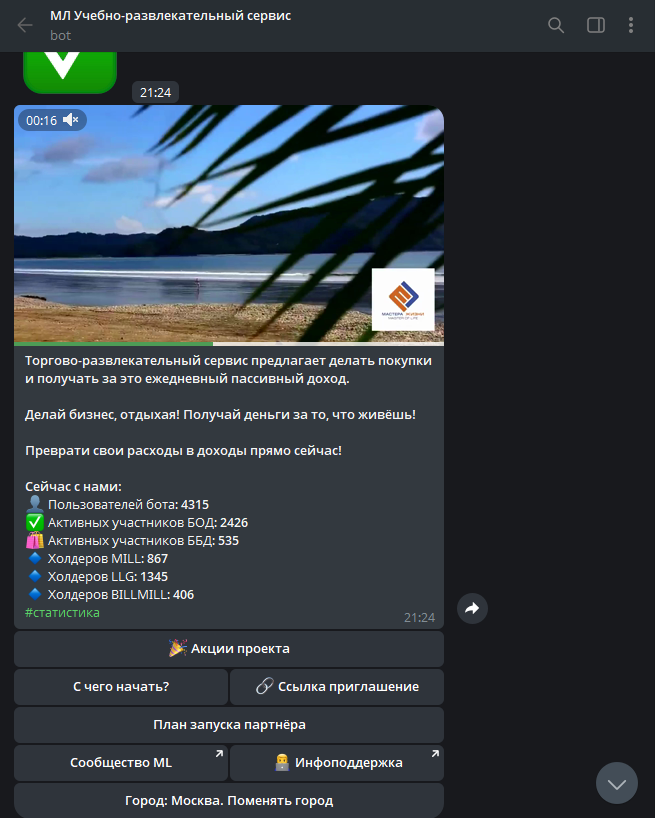Unmute the video via the speaker icon
Image resolution: width=655 pixels, height=818 pixels.
click(x=70, y=121)
